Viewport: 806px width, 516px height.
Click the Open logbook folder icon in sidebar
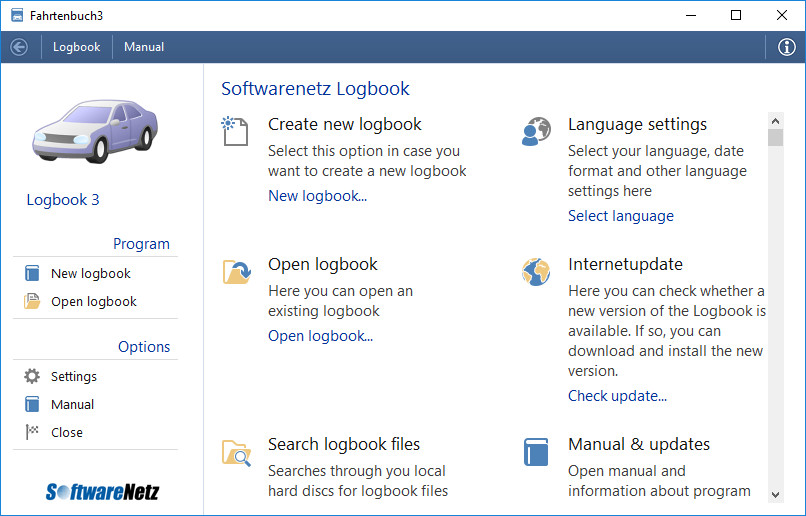coord(32,301)
